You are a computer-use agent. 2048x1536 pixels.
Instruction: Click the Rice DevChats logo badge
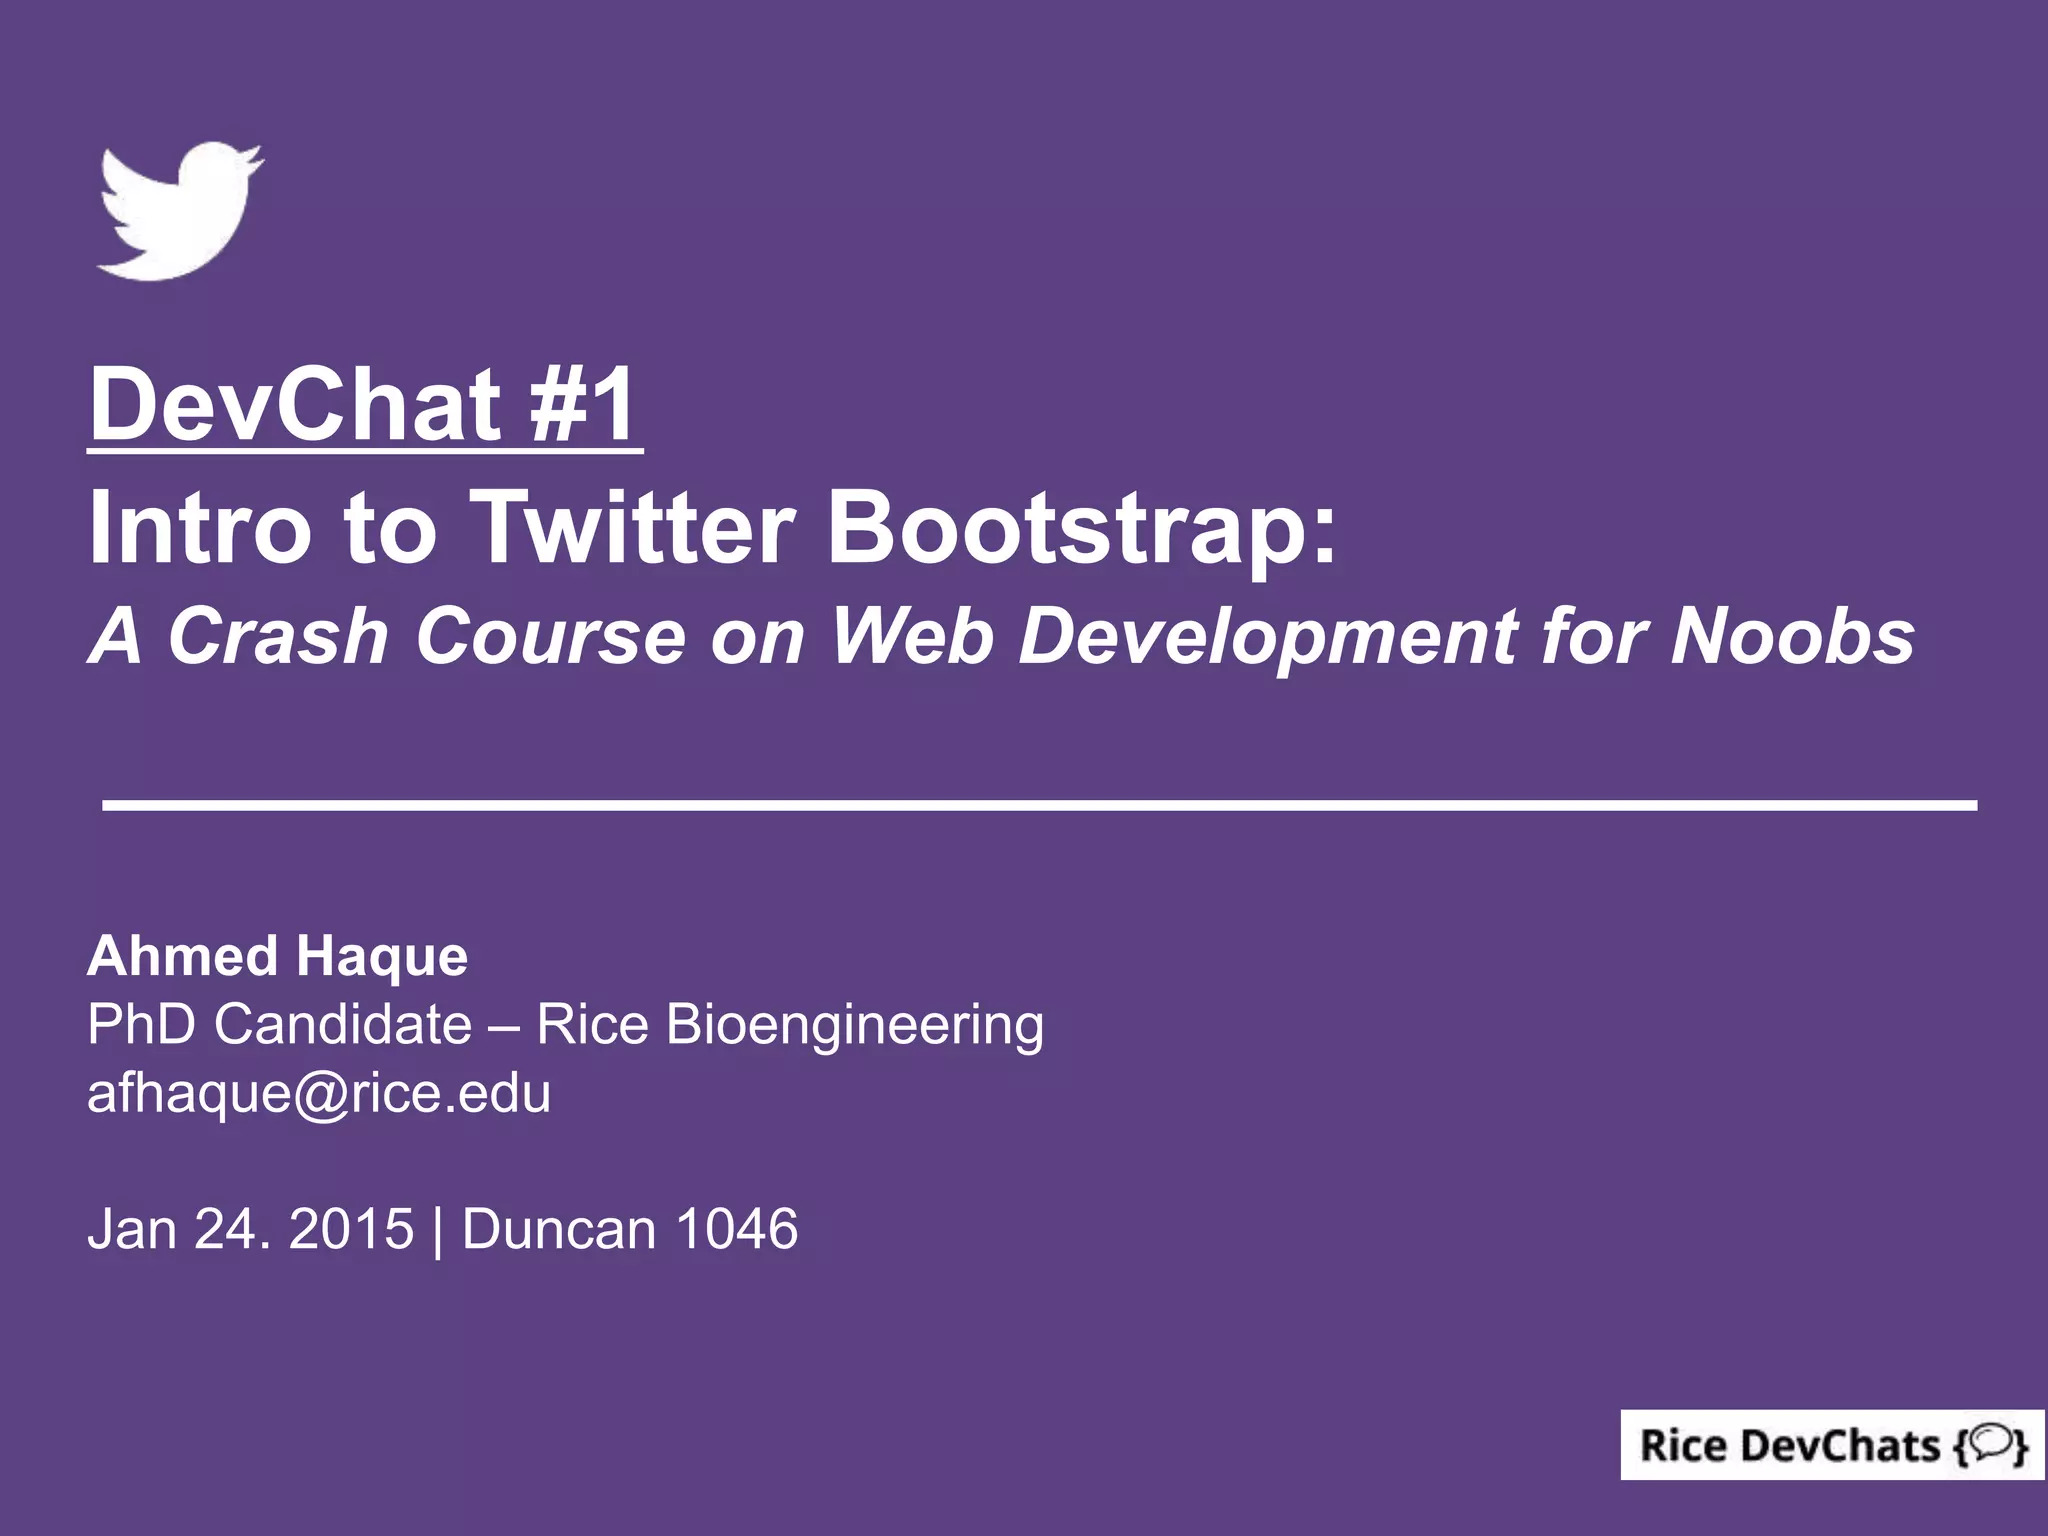(x=1832, y=1445)
